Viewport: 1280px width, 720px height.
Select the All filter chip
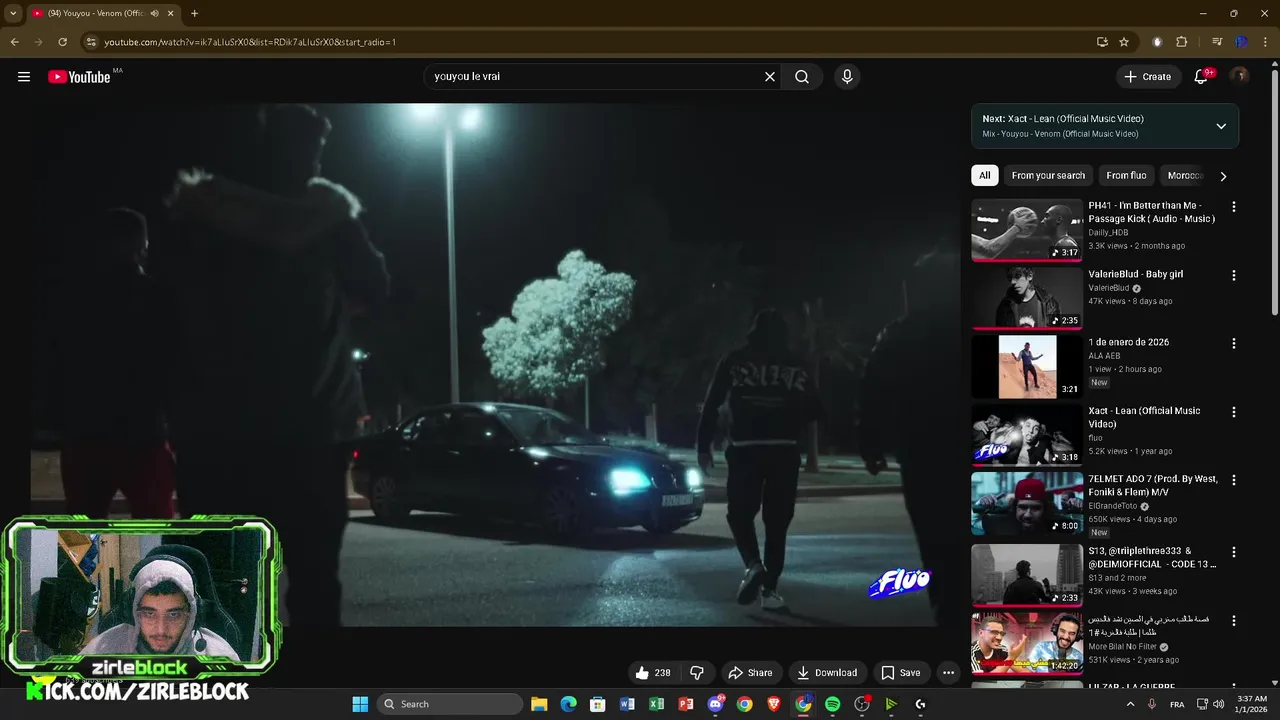(985, 175)
